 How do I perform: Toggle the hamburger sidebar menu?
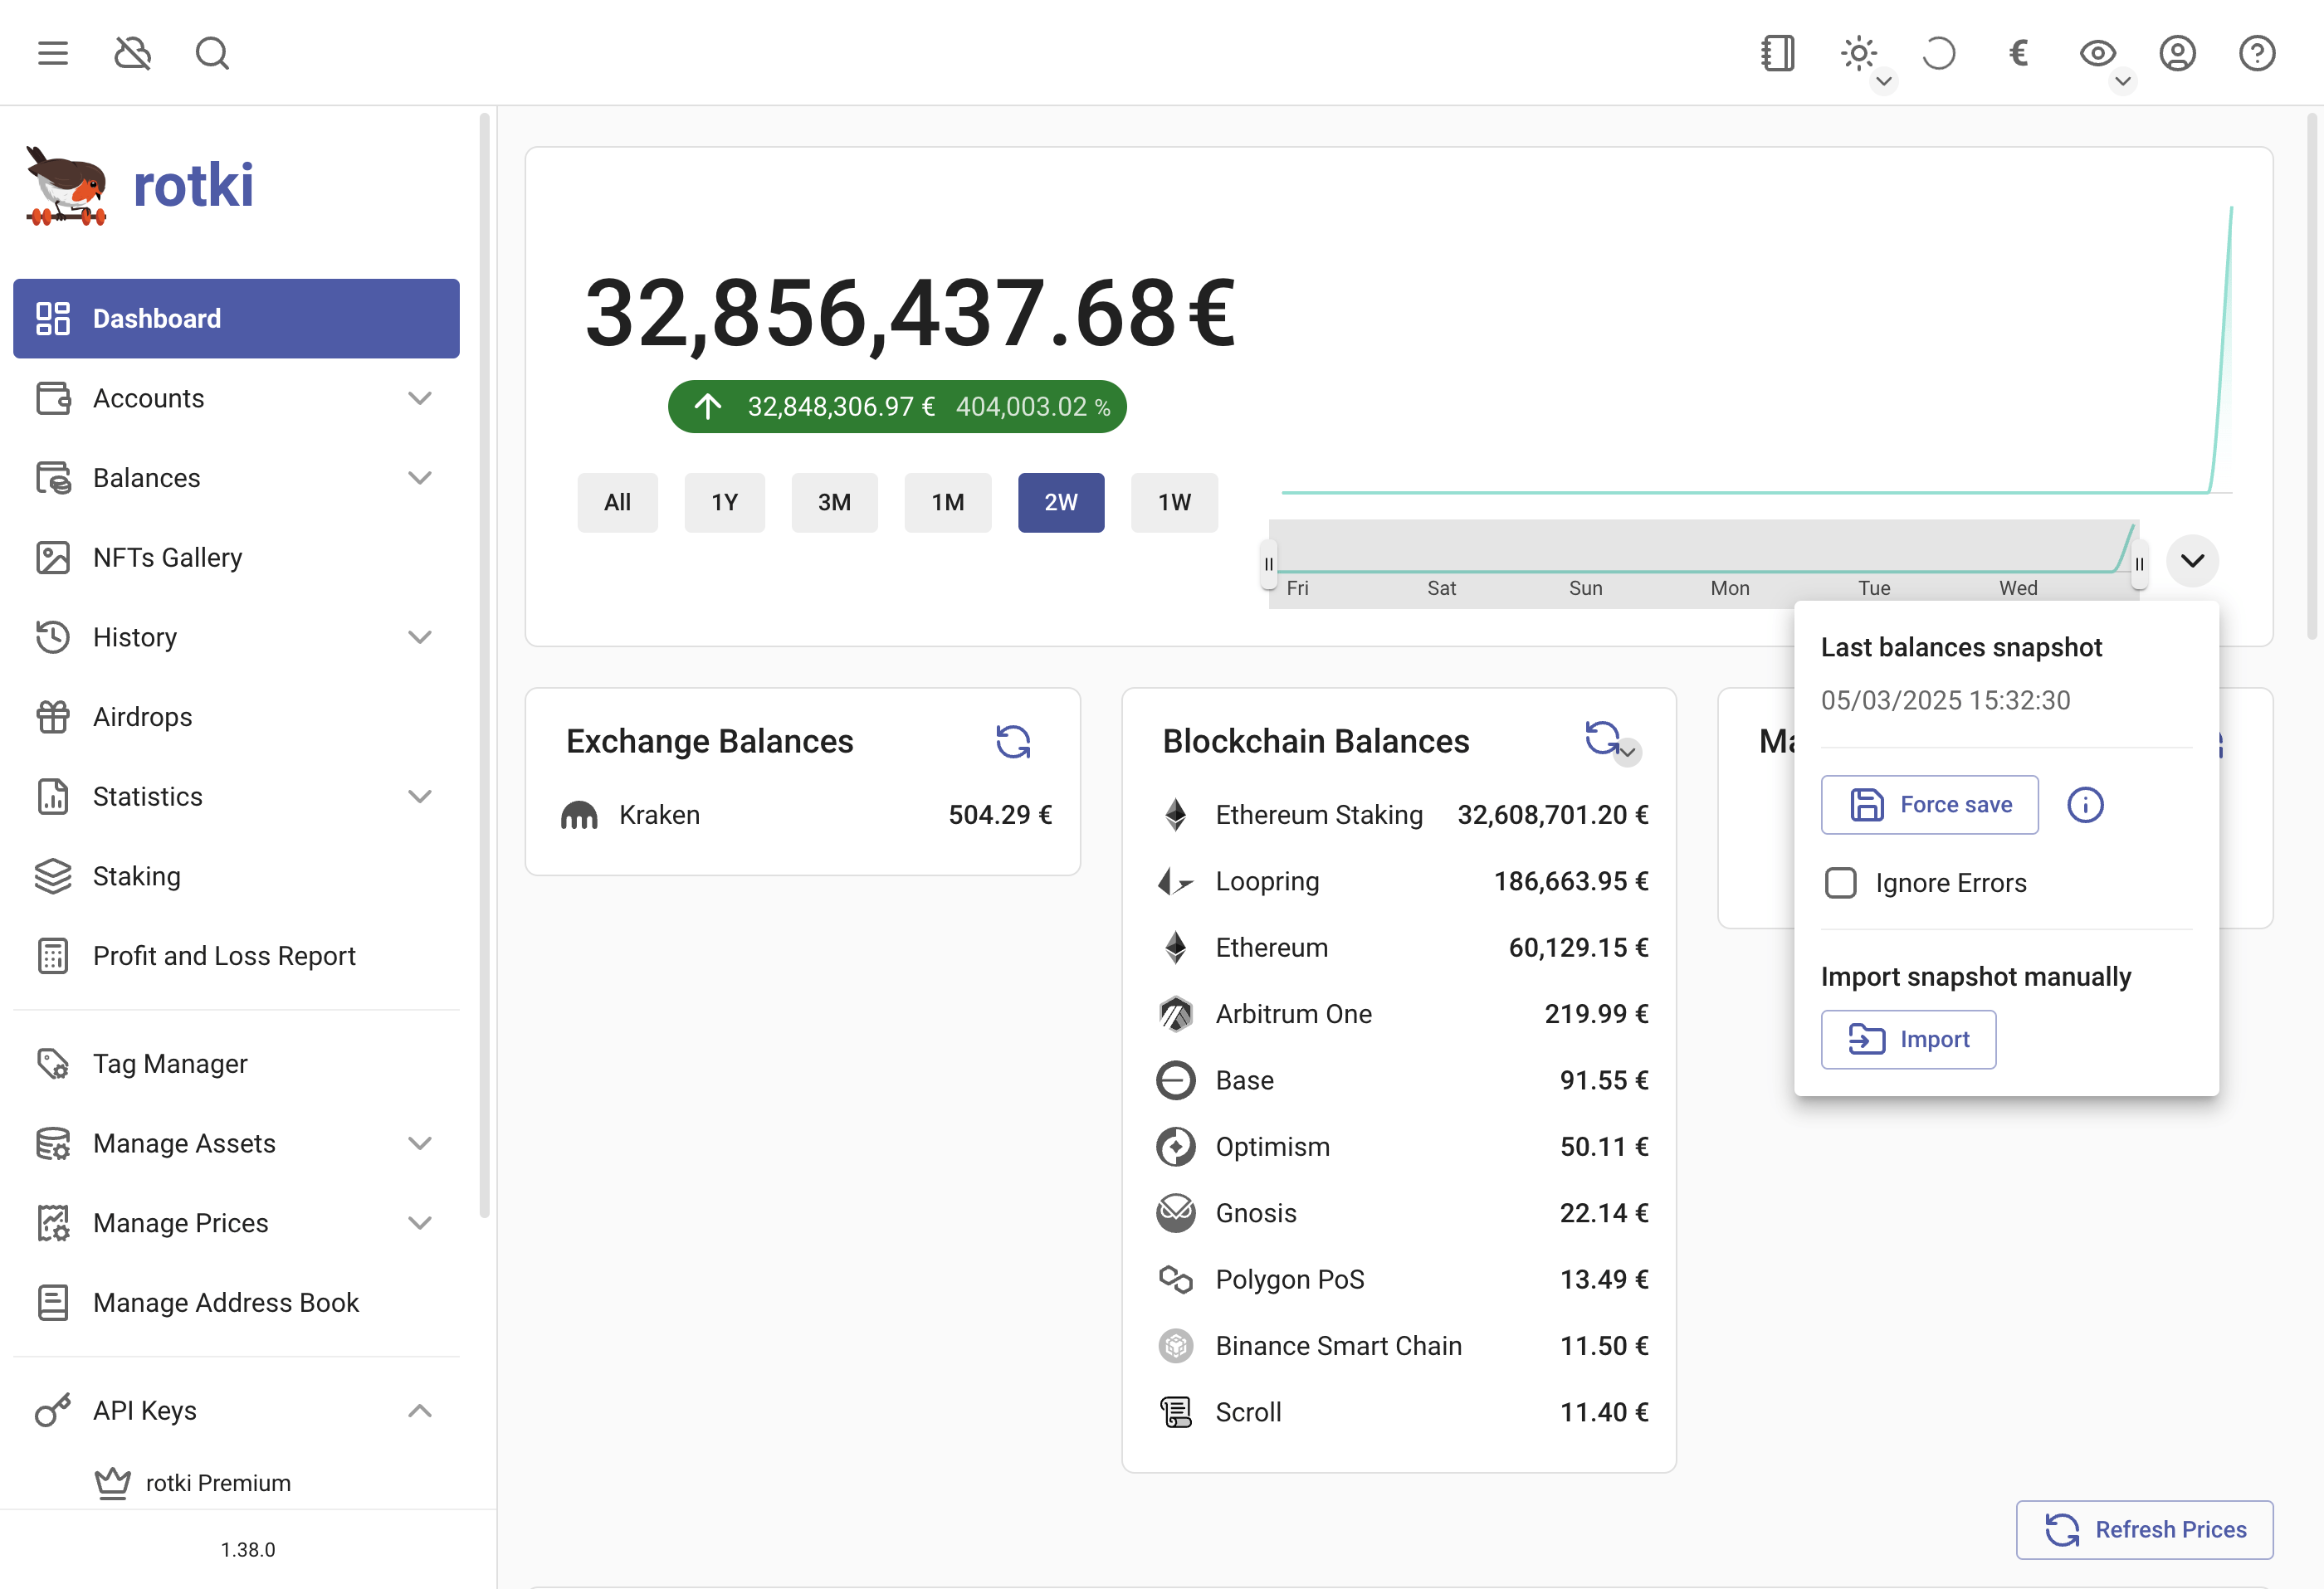pyautogui.click(x=53, y=53)
